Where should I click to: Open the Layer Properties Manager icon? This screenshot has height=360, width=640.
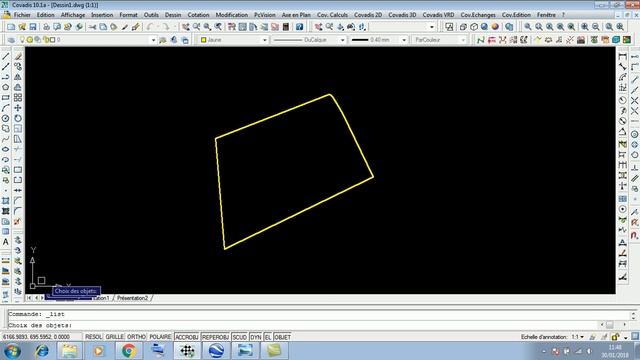(x=11, y=40)
